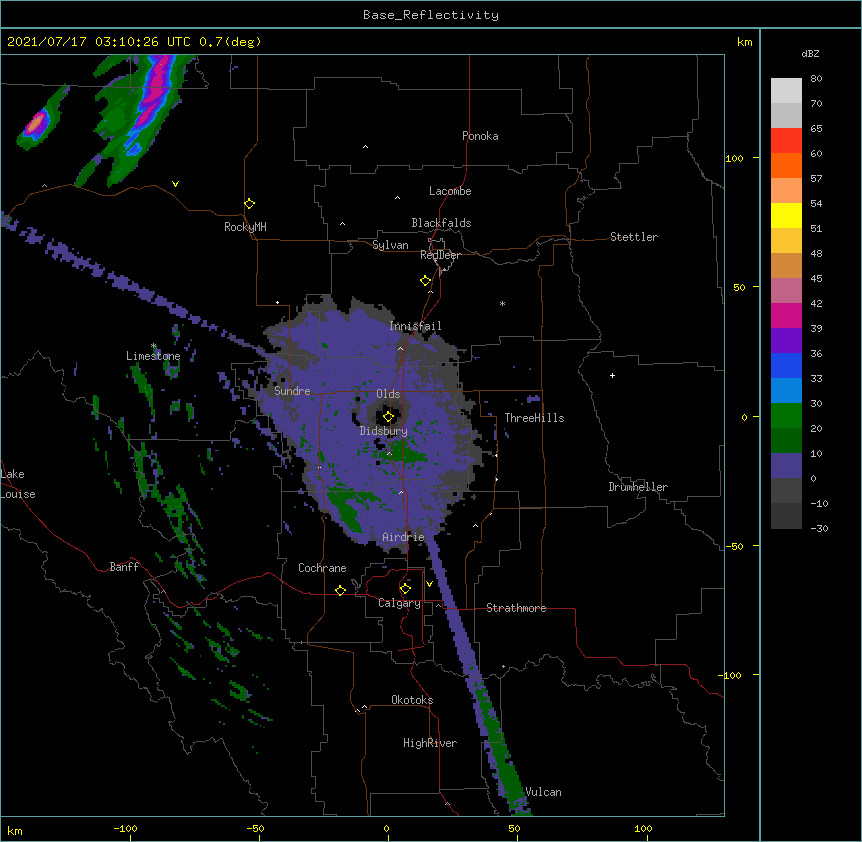Viewport: 862px width, 842px height.
Task: Pick the red 65-60 dBZ legend swatch
Action: [786, 141]
